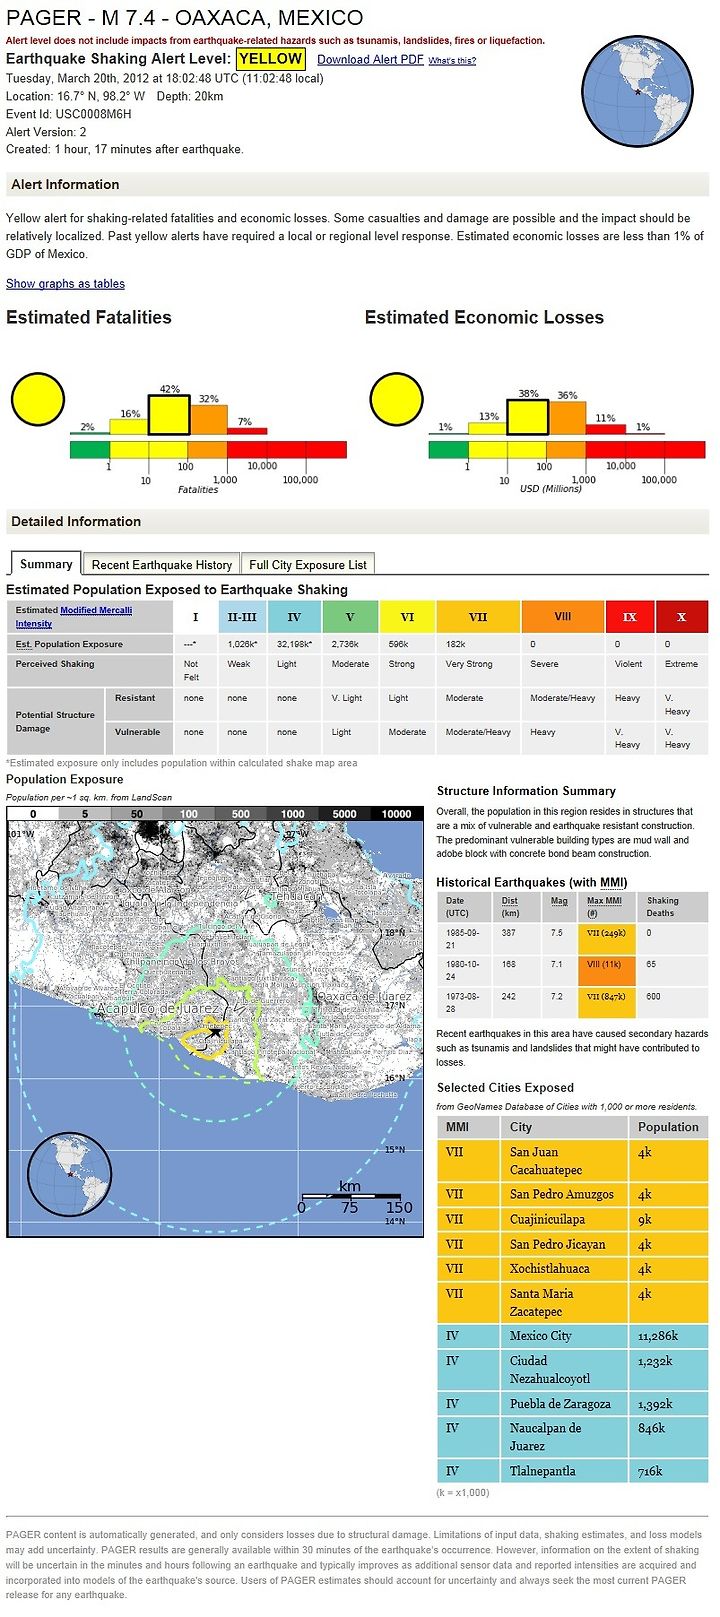Click the City column header in cities table
Viewport: 720px width, 1617px height.
point(565,1126)
